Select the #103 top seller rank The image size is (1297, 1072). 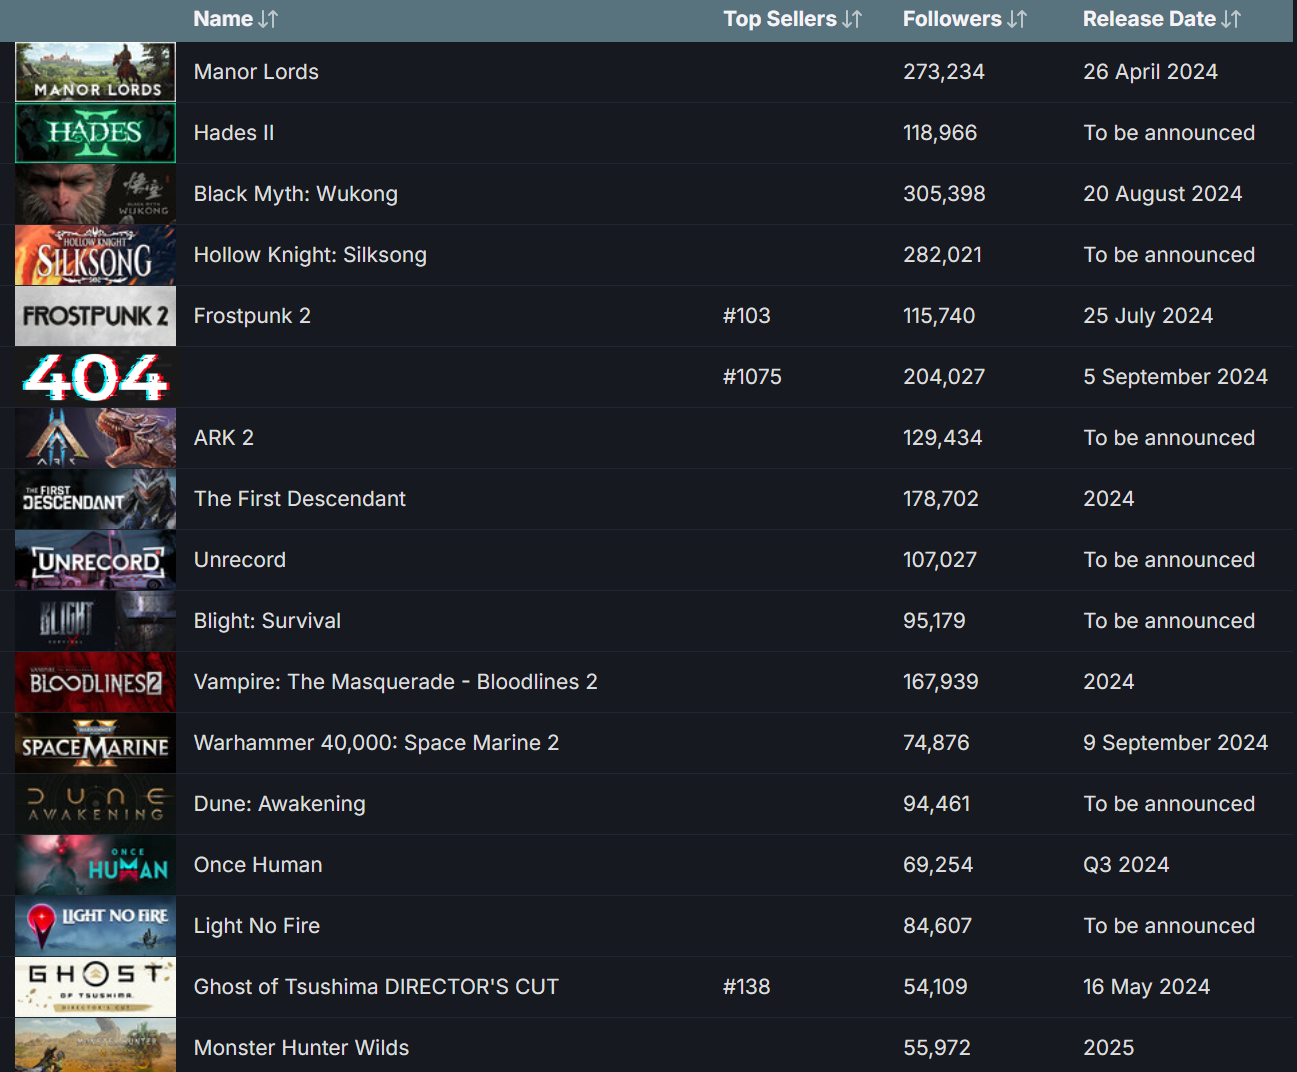coord(747,316)
